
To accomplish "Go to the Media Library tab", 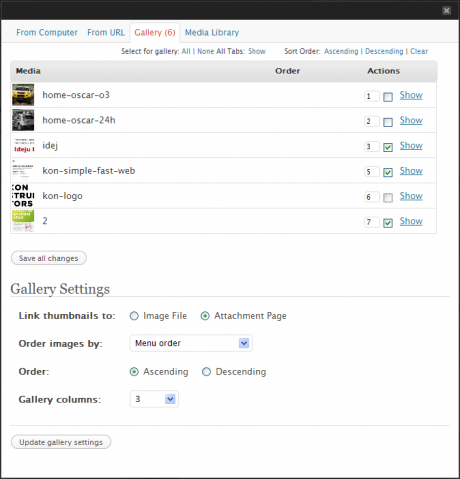I will tap(212, 33).
